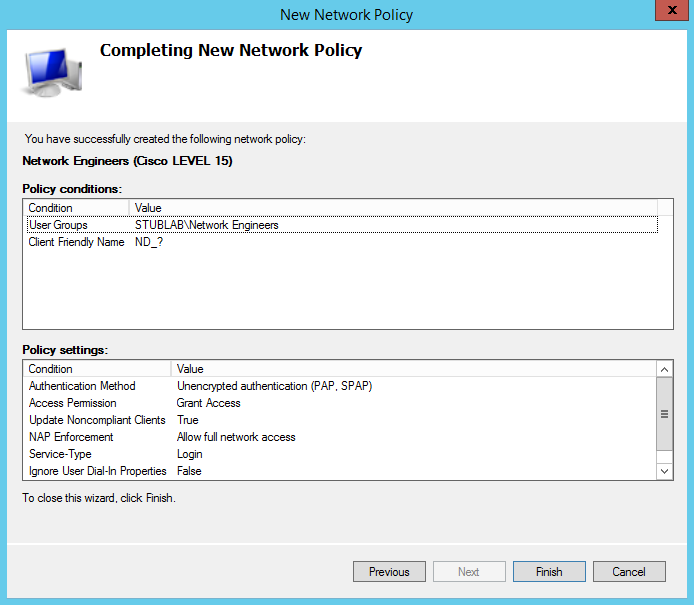Screen dimensions: 694x605
Task: Click the network policy computer icon
Action: 52,72
